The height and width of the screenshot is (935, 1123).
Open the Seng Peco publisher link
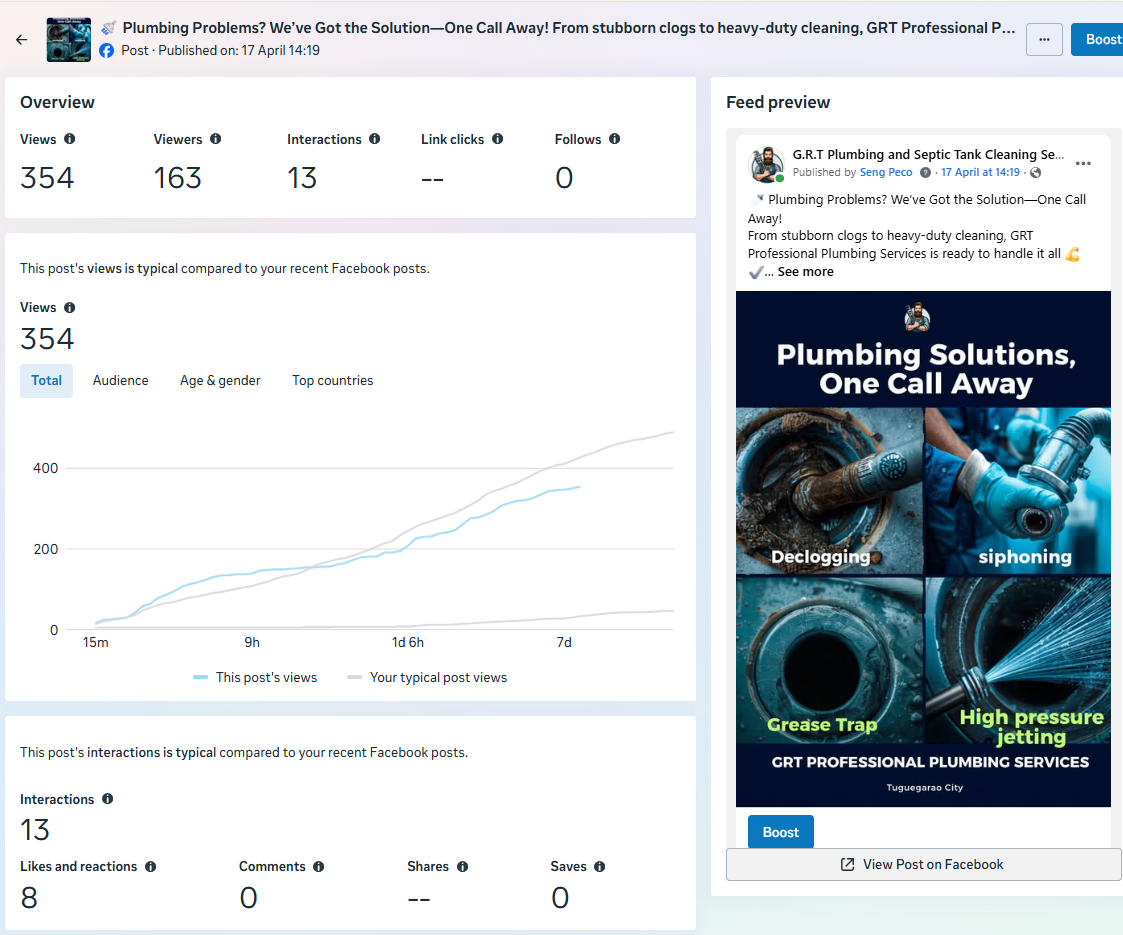886,173
